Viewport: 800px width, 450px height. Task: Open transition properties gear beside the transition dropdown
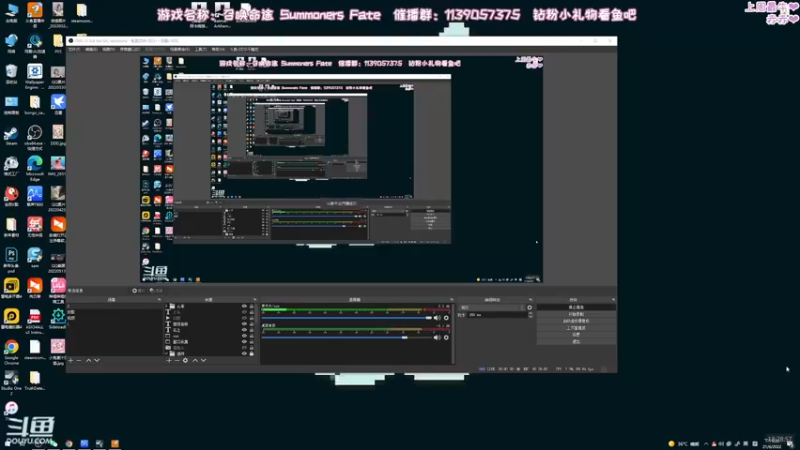[x=530, y=308]
